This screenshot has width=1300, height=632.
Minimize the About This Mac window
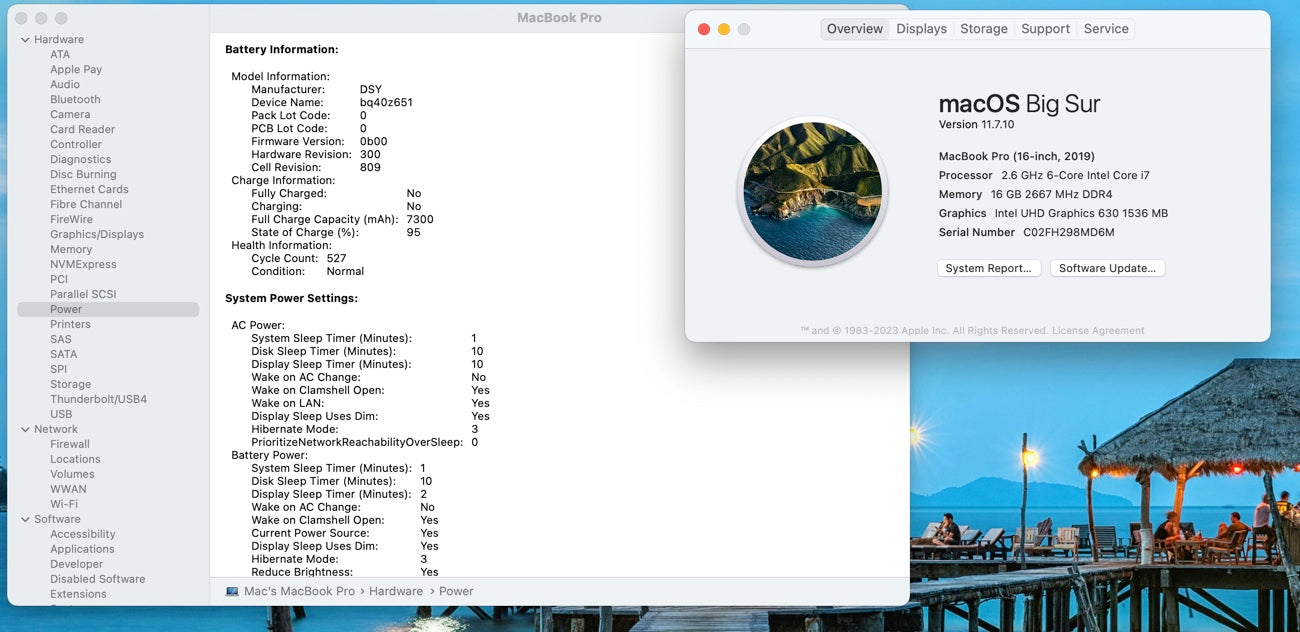tap(724, 29)
